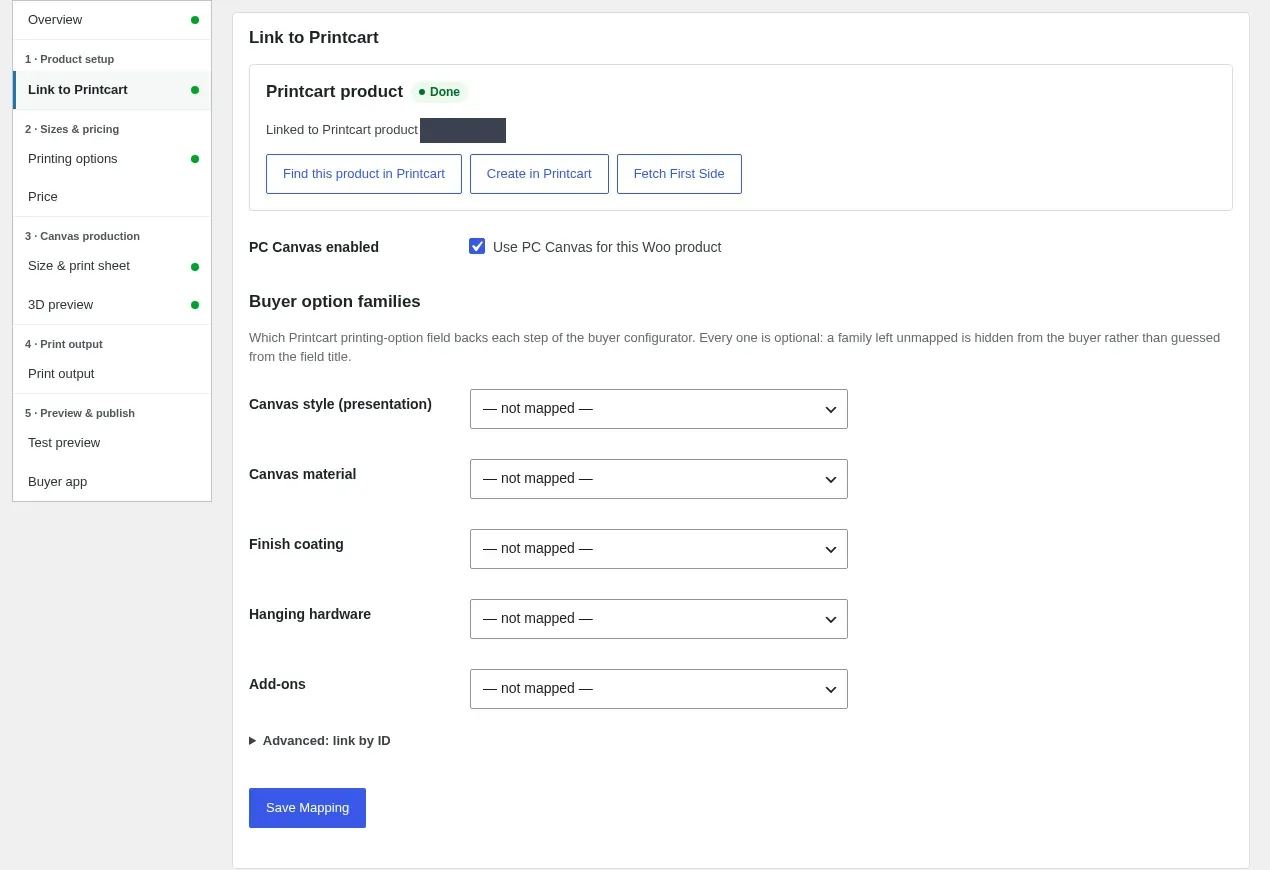
Task: Open Size & print sheet section
Action: [x=112, y=266]
